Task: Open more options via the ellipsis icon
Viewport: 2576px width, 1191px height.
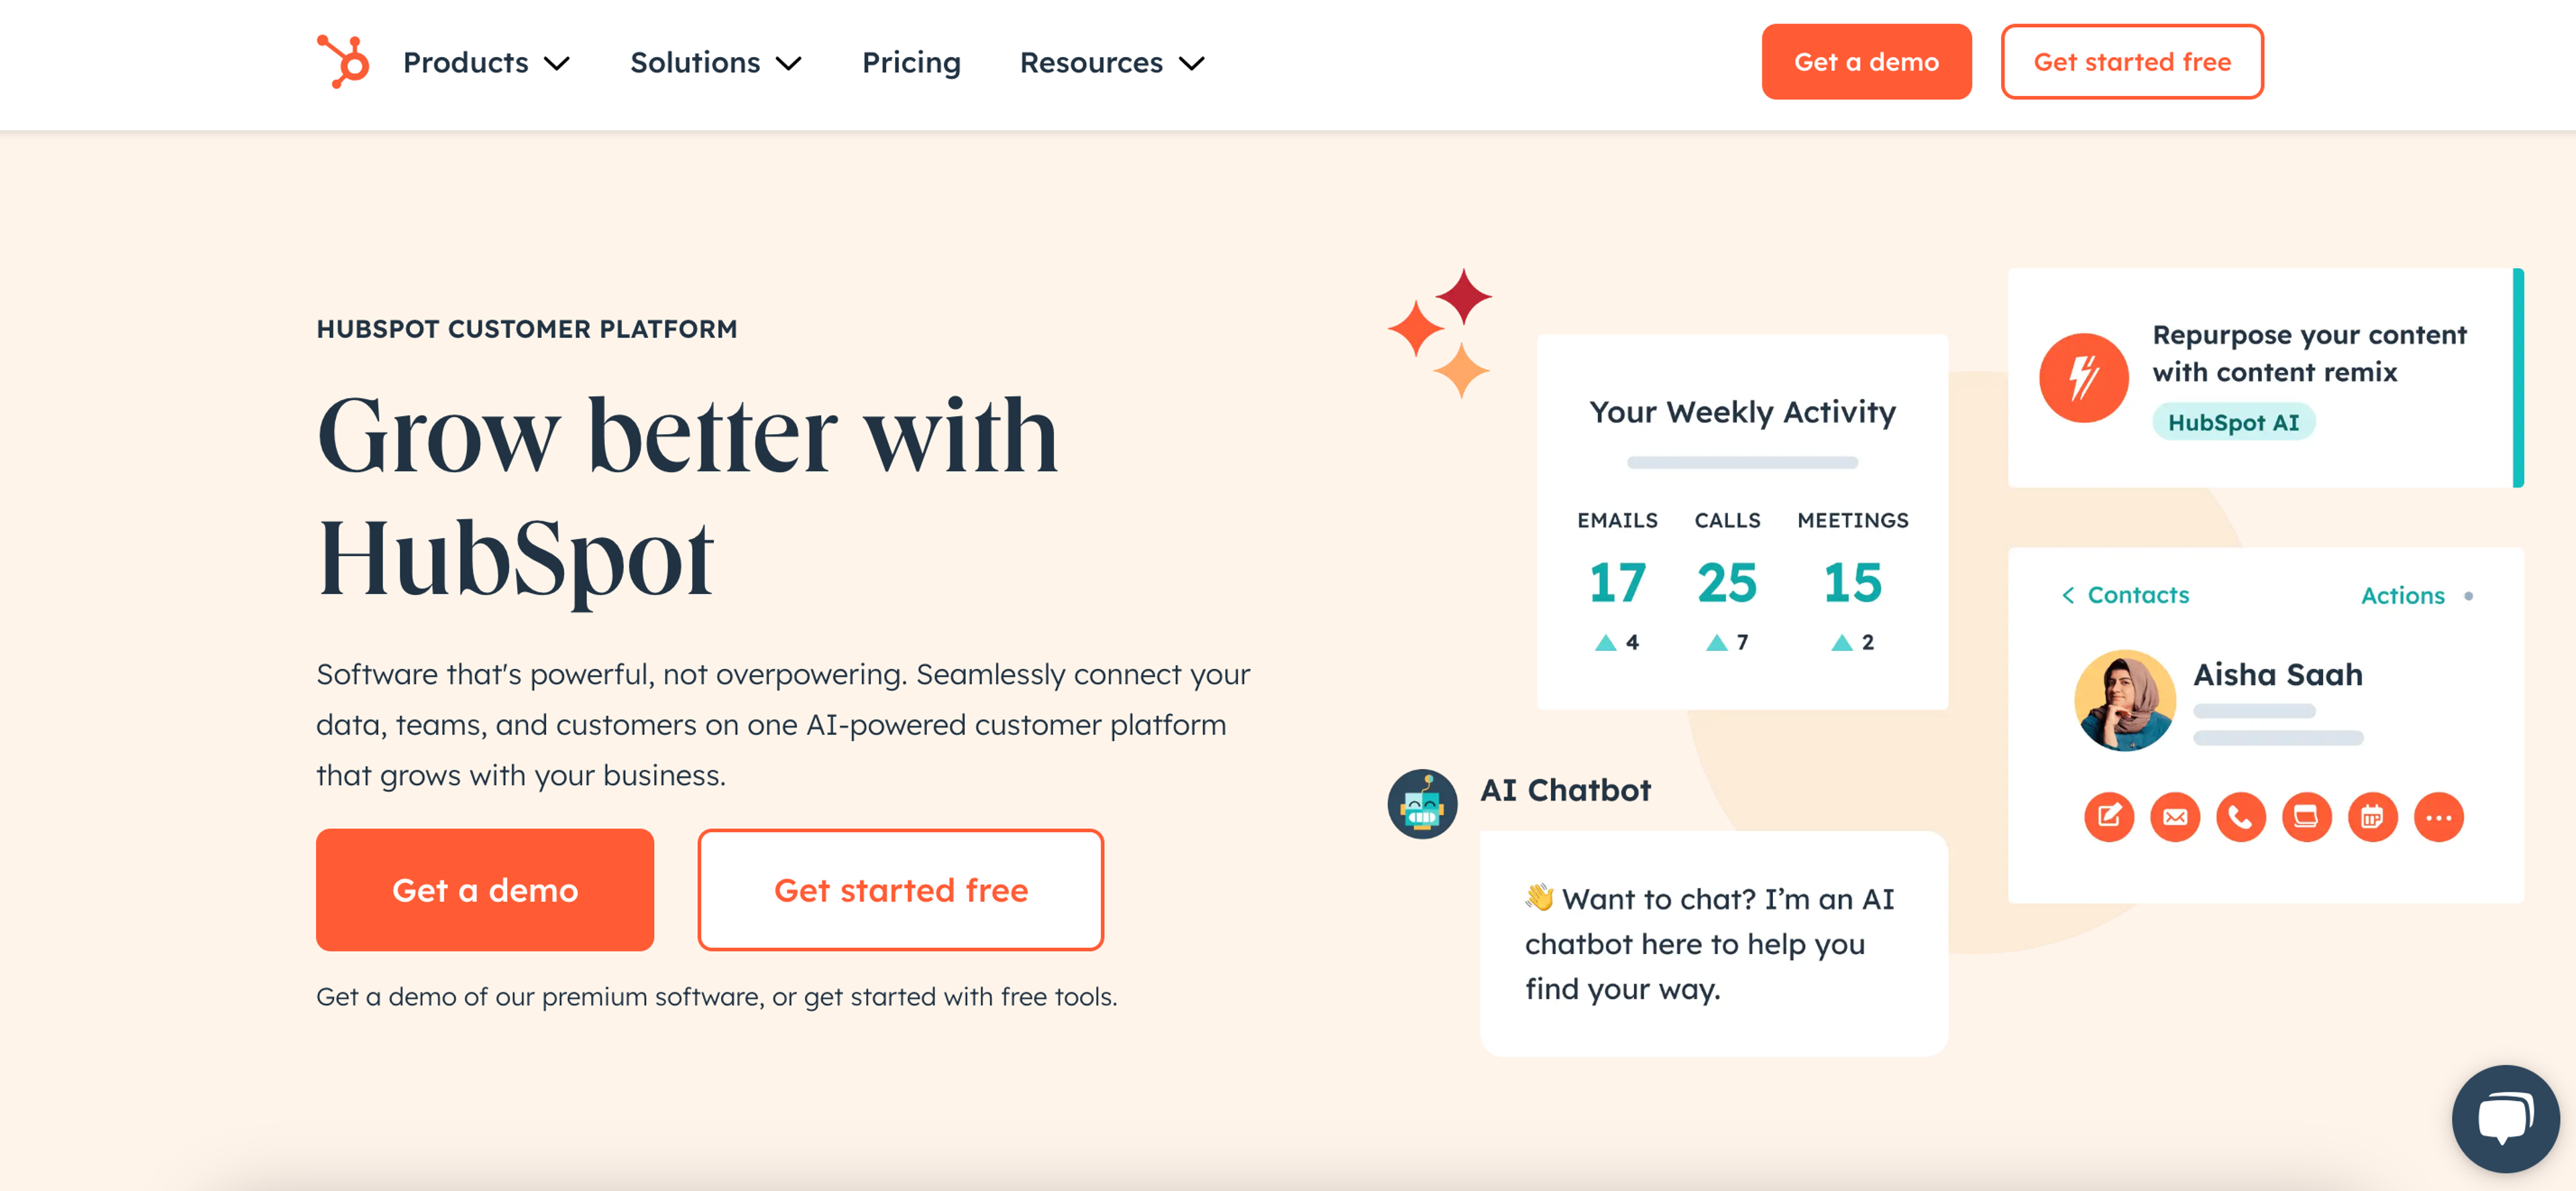Action: (2440, 817)
